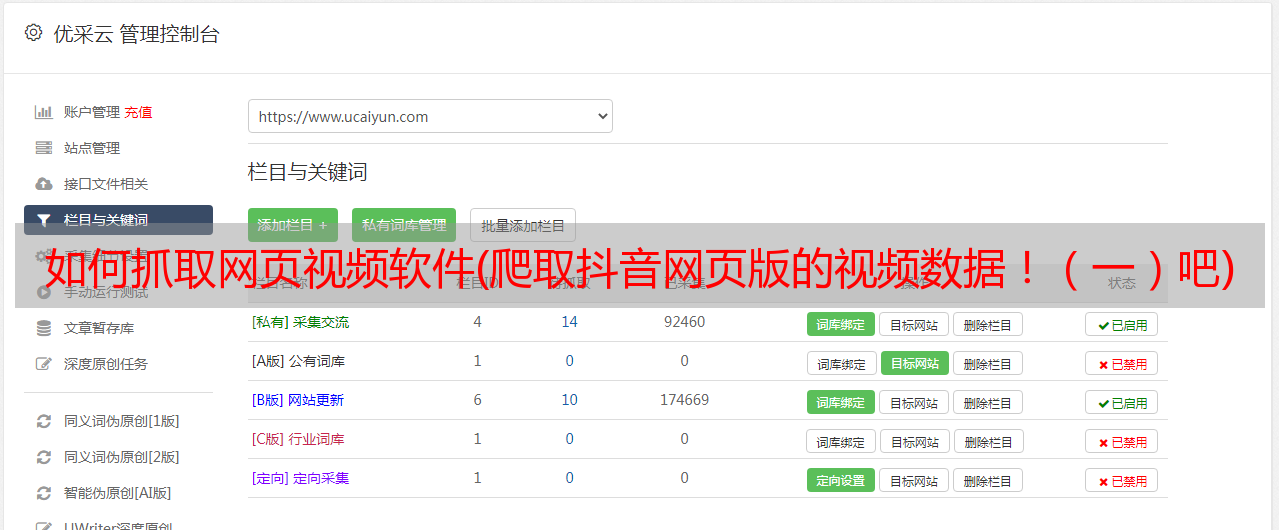This screenshot has height=530, width=1279.
Task: Click the server icon for 站点管理
Action: (x=43, y=148)
